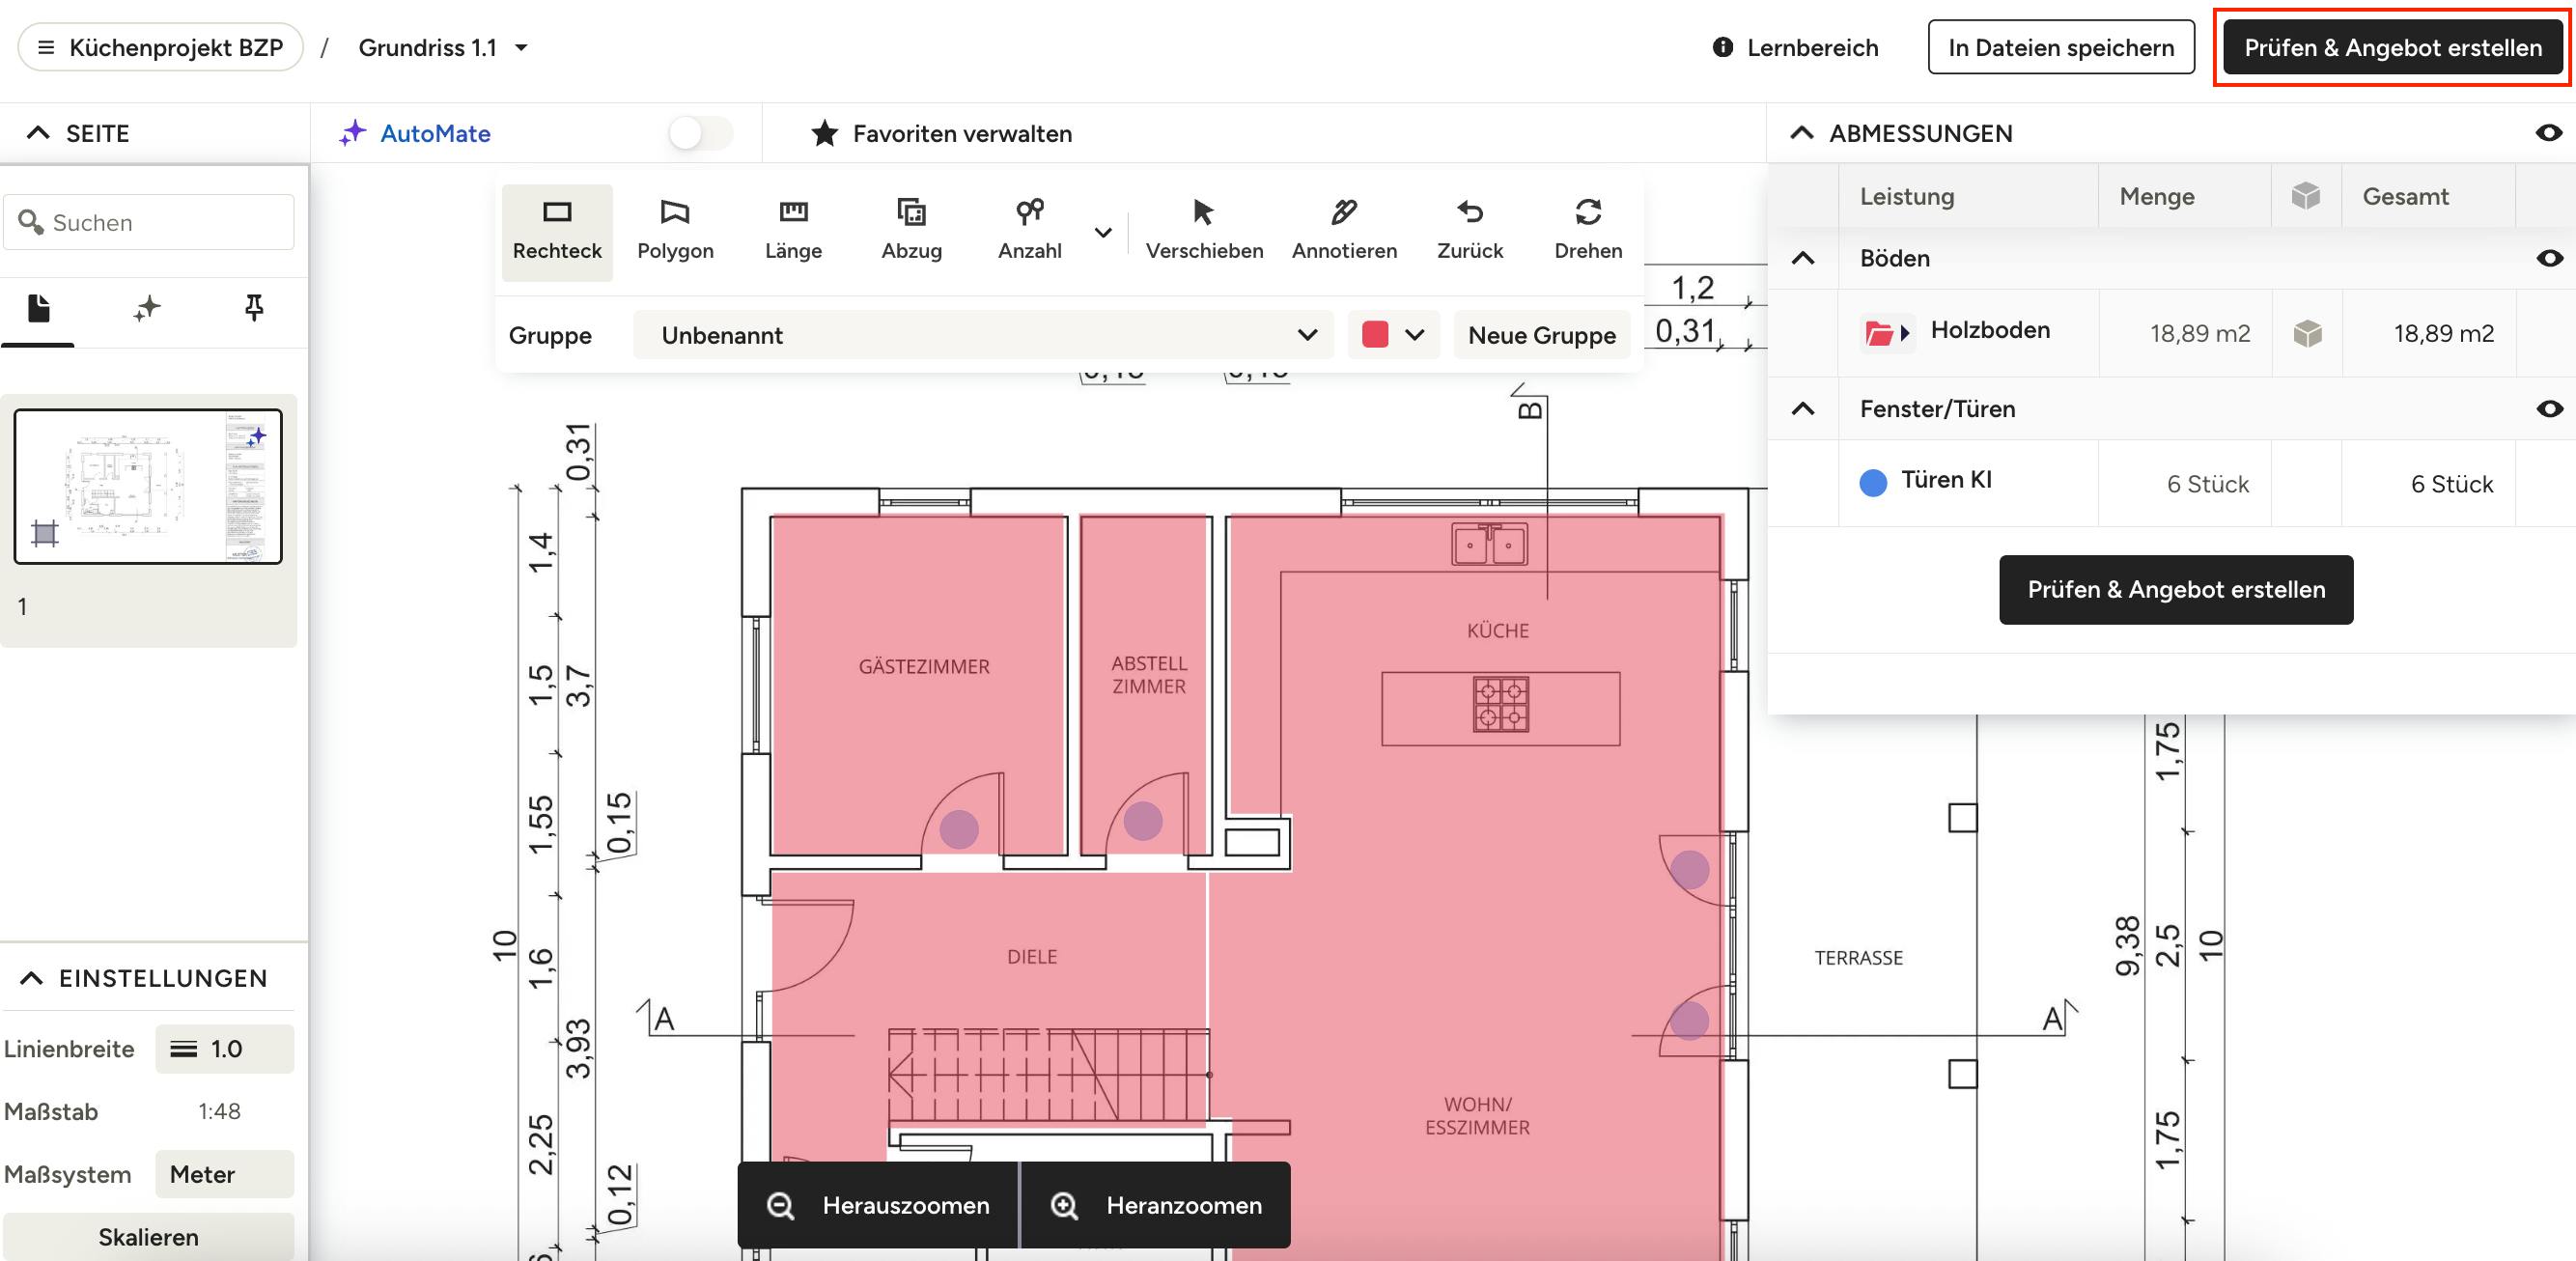Pick the Anzahl count tool
The width and height of the screenshot is (2576, 1261).
click(1029, 231)
